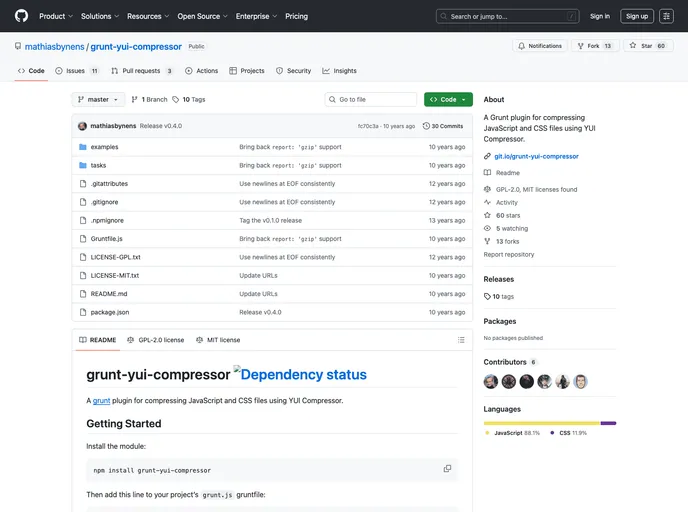Expand the Enterprise menu
The width and height of the screenshot is (688, 512).
[x=256, y=16]
